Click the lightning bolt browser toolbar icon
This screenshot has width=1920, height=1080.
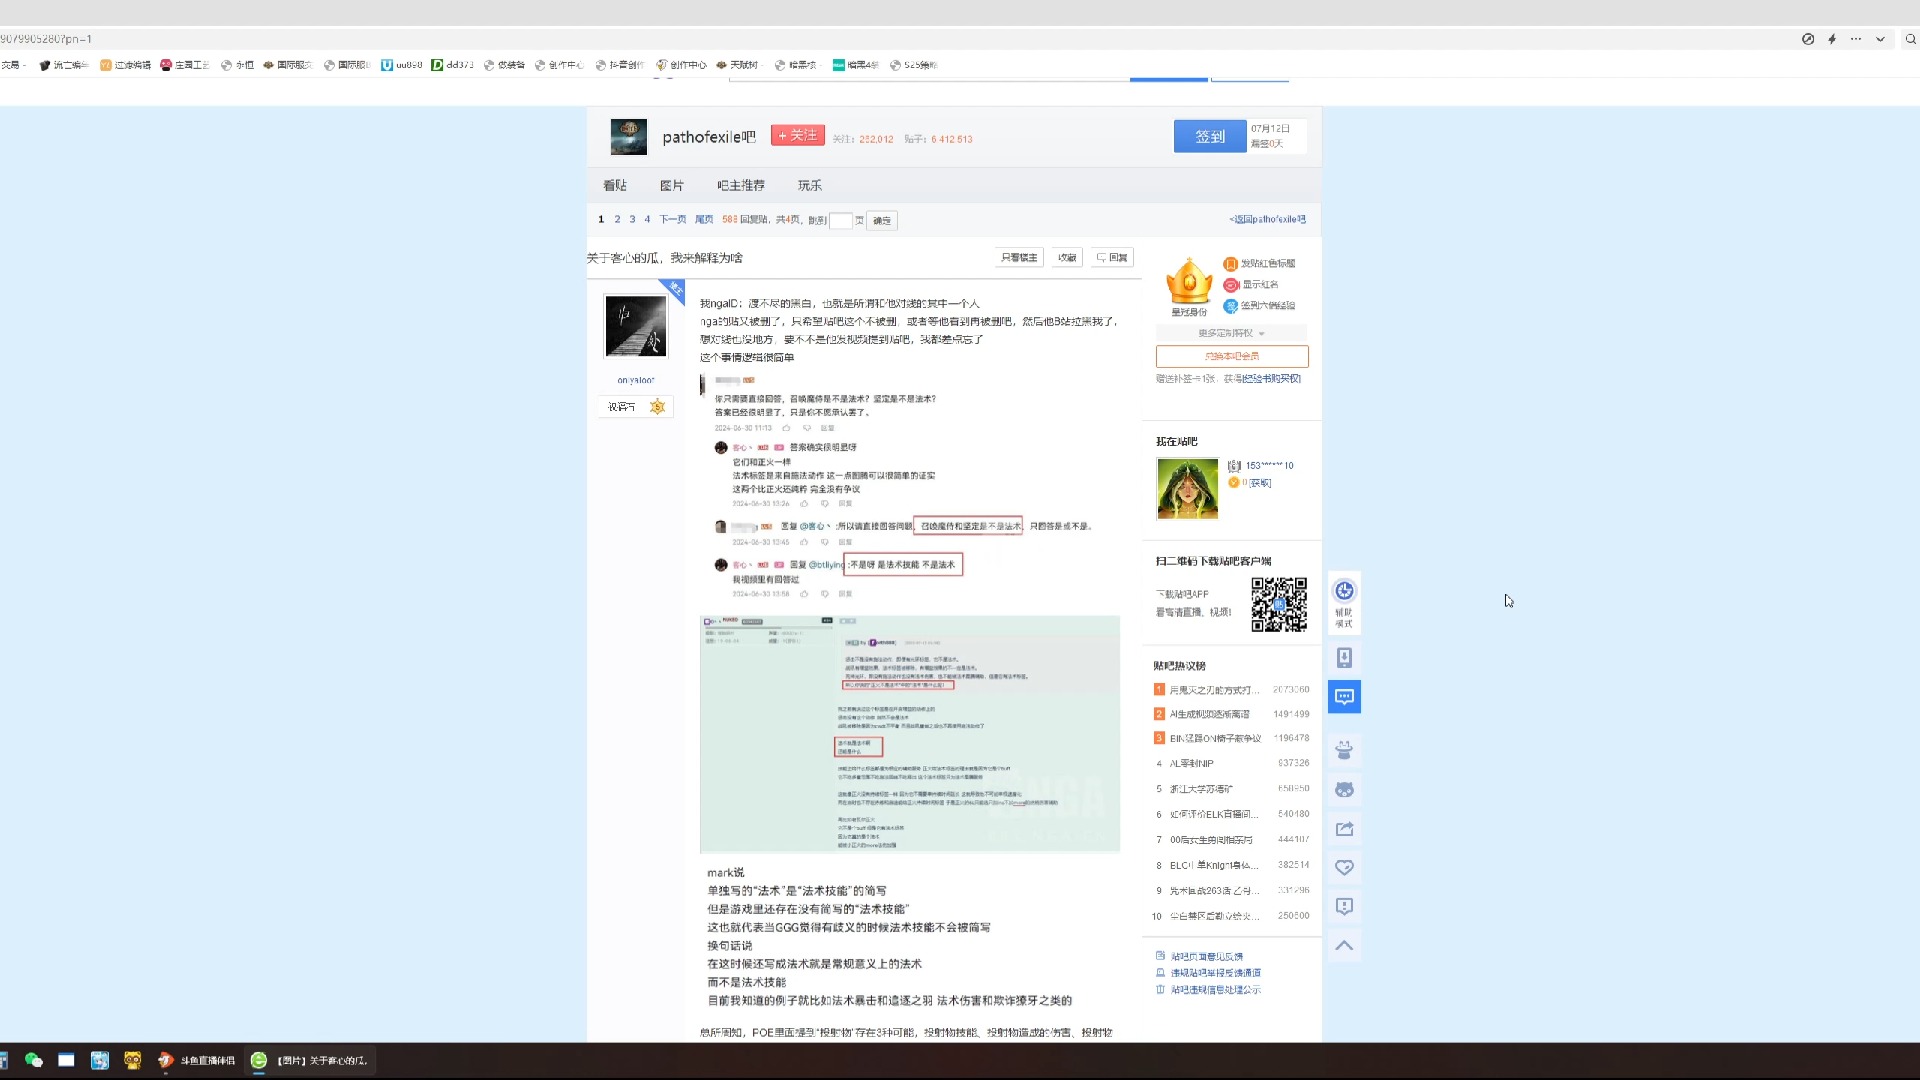coord(1832,39)
